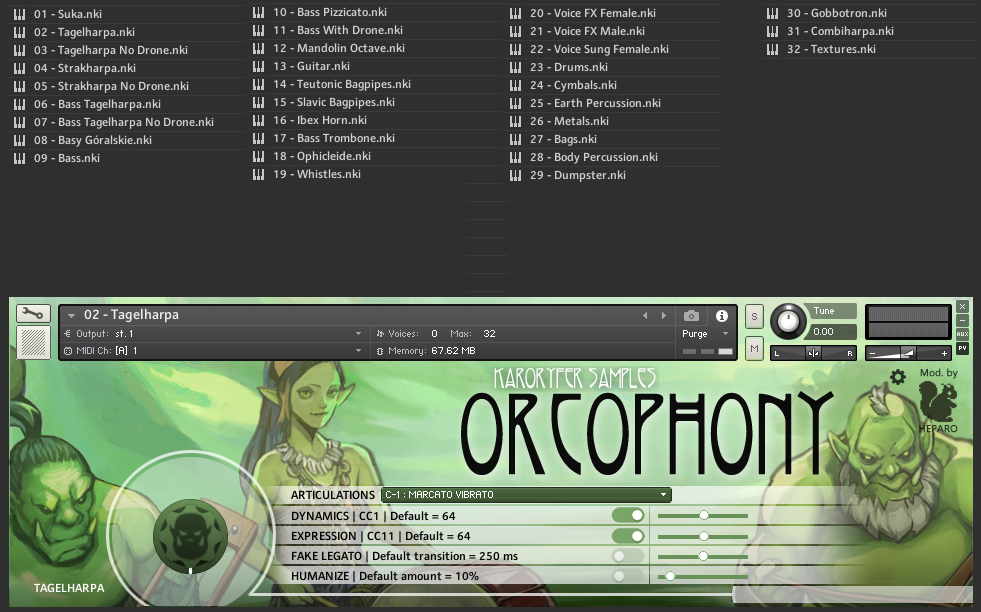Click the Tune value 0.00 field
981x612 pixels.
pyautogui.click(x=833, y=332)
